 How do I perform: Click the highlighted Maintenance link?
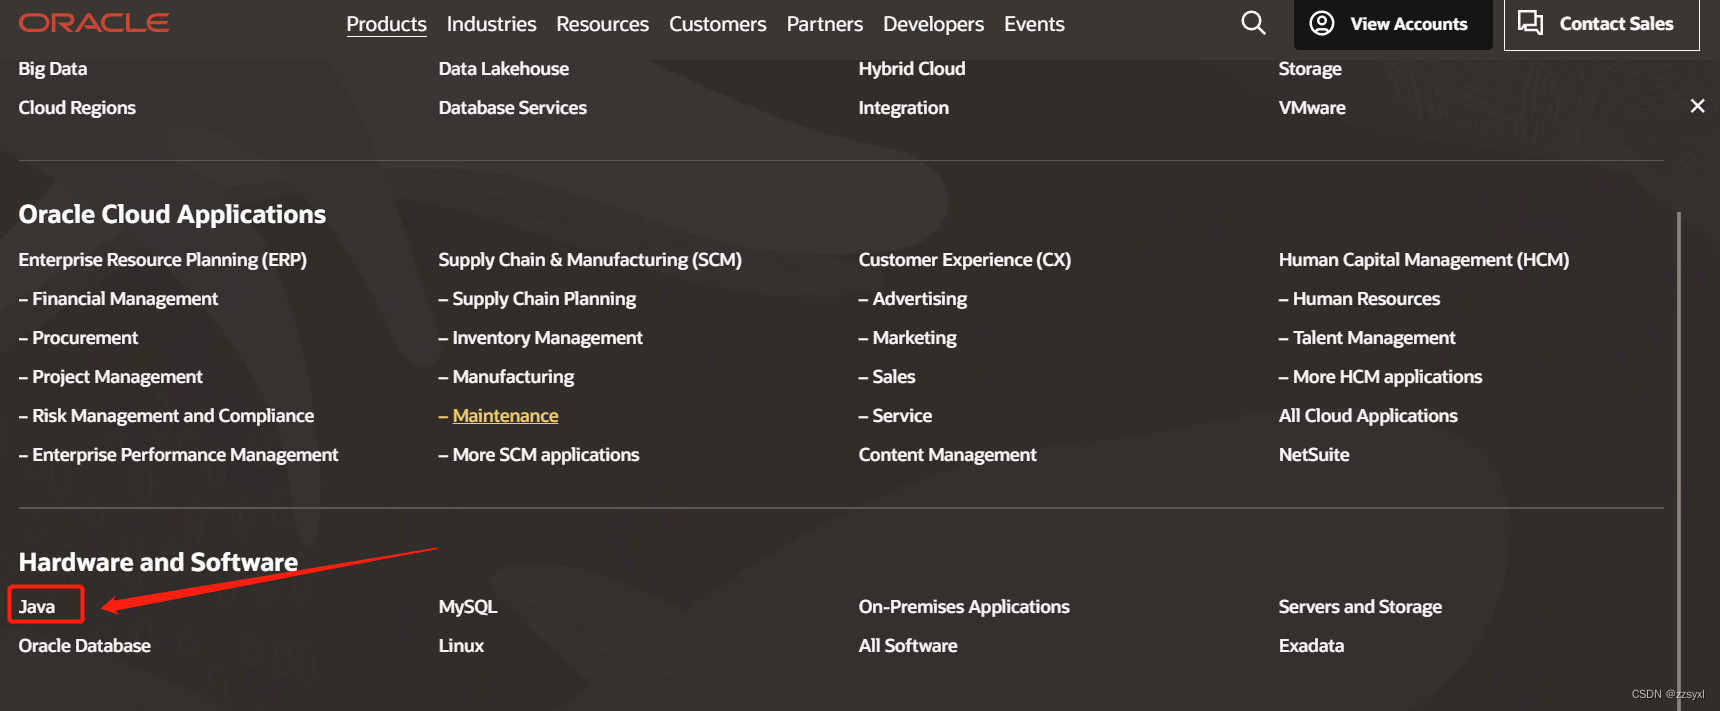pyautogui.click(x=505, y=416)
